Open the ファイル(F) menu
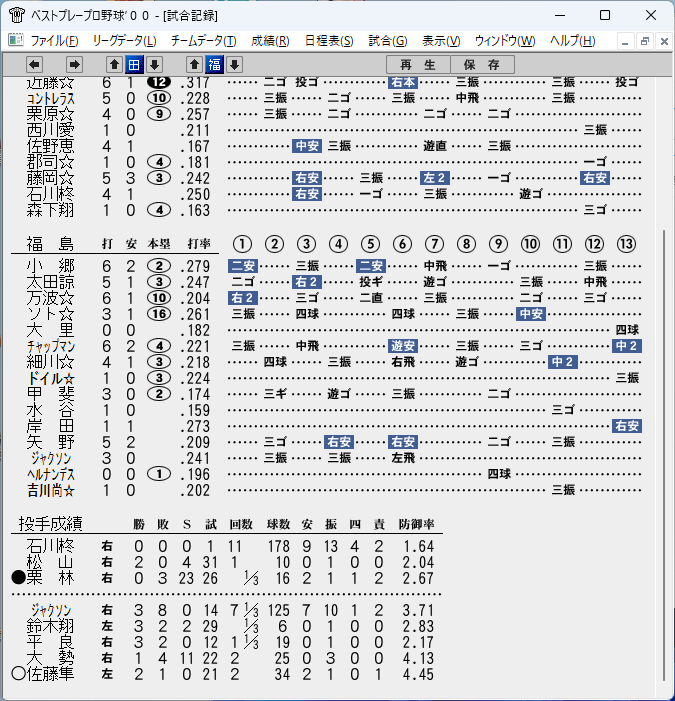The width and height of the screenshot is (675, 701). click(x=55, y=41)
